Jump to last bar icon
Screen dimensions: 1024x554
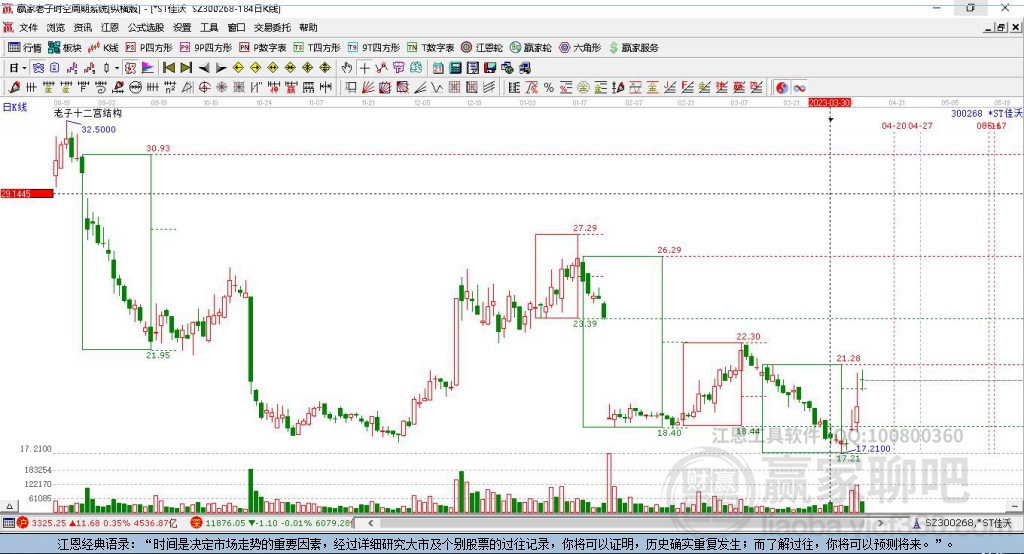pos(186,67)
